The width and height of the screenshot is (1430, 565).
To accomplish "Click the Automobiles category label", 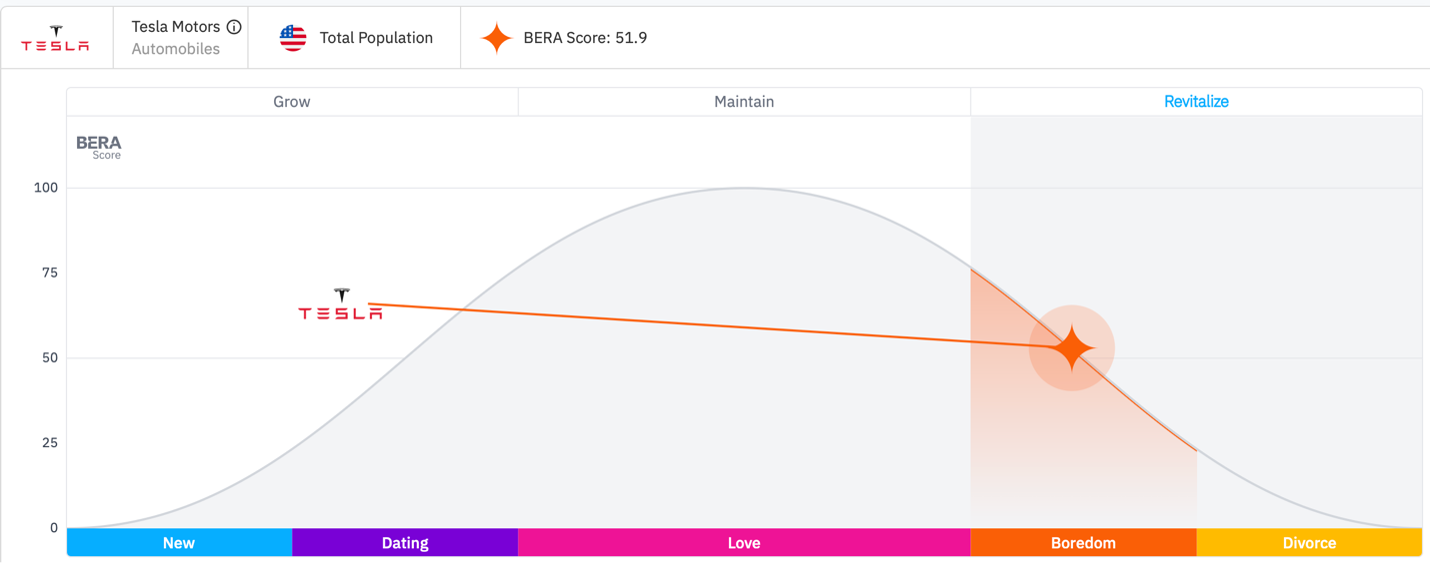I will click(176, 49).
